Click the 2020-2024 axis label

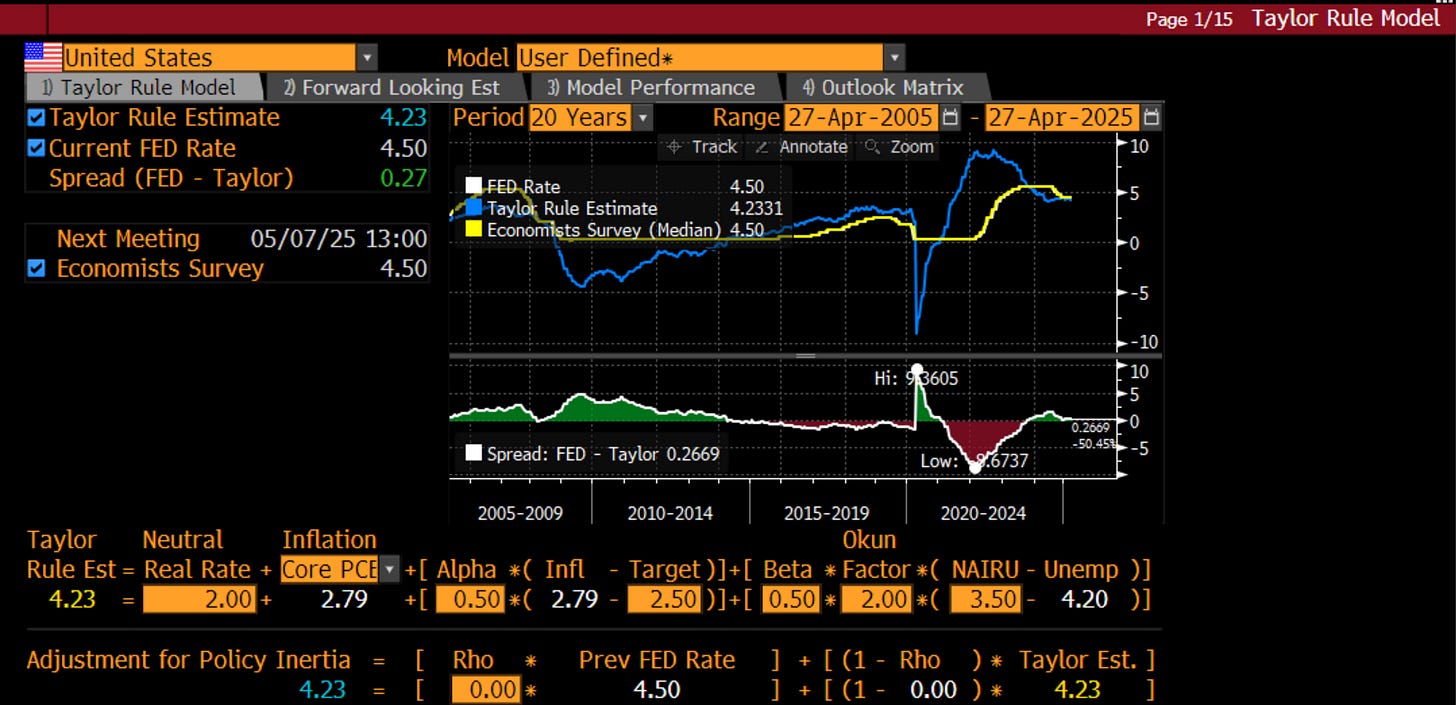(x=983, y=513)
